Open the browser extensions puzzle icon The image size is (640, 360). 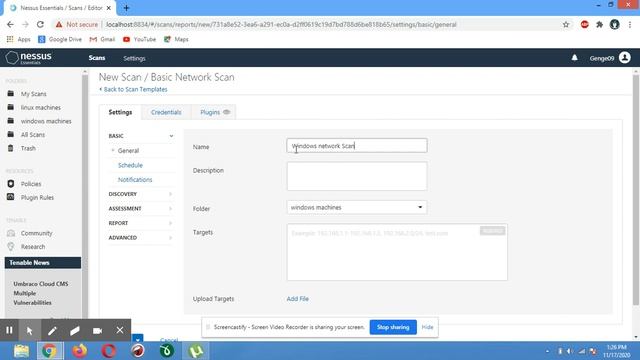(x=599, y=24)
